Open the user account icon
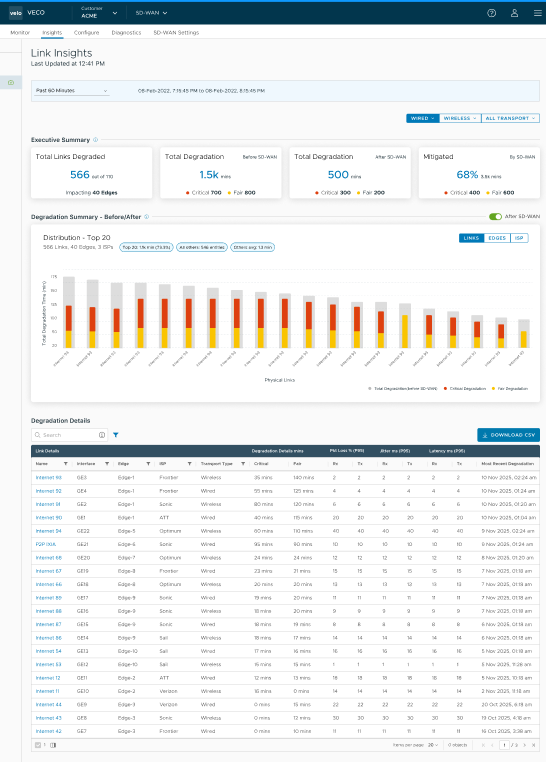The image size is (546, 762). tap(514, 13)
